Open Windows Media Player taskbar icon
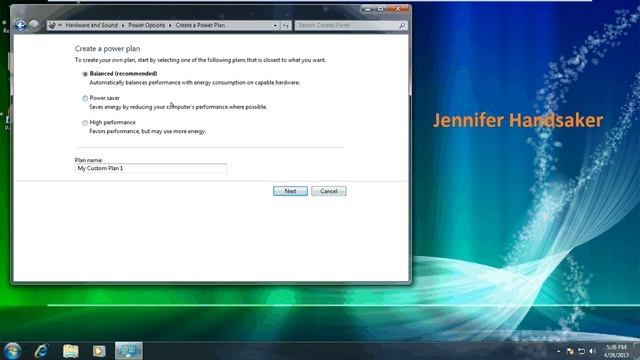This screenshot has width=640, height=360. click(99, 351)
